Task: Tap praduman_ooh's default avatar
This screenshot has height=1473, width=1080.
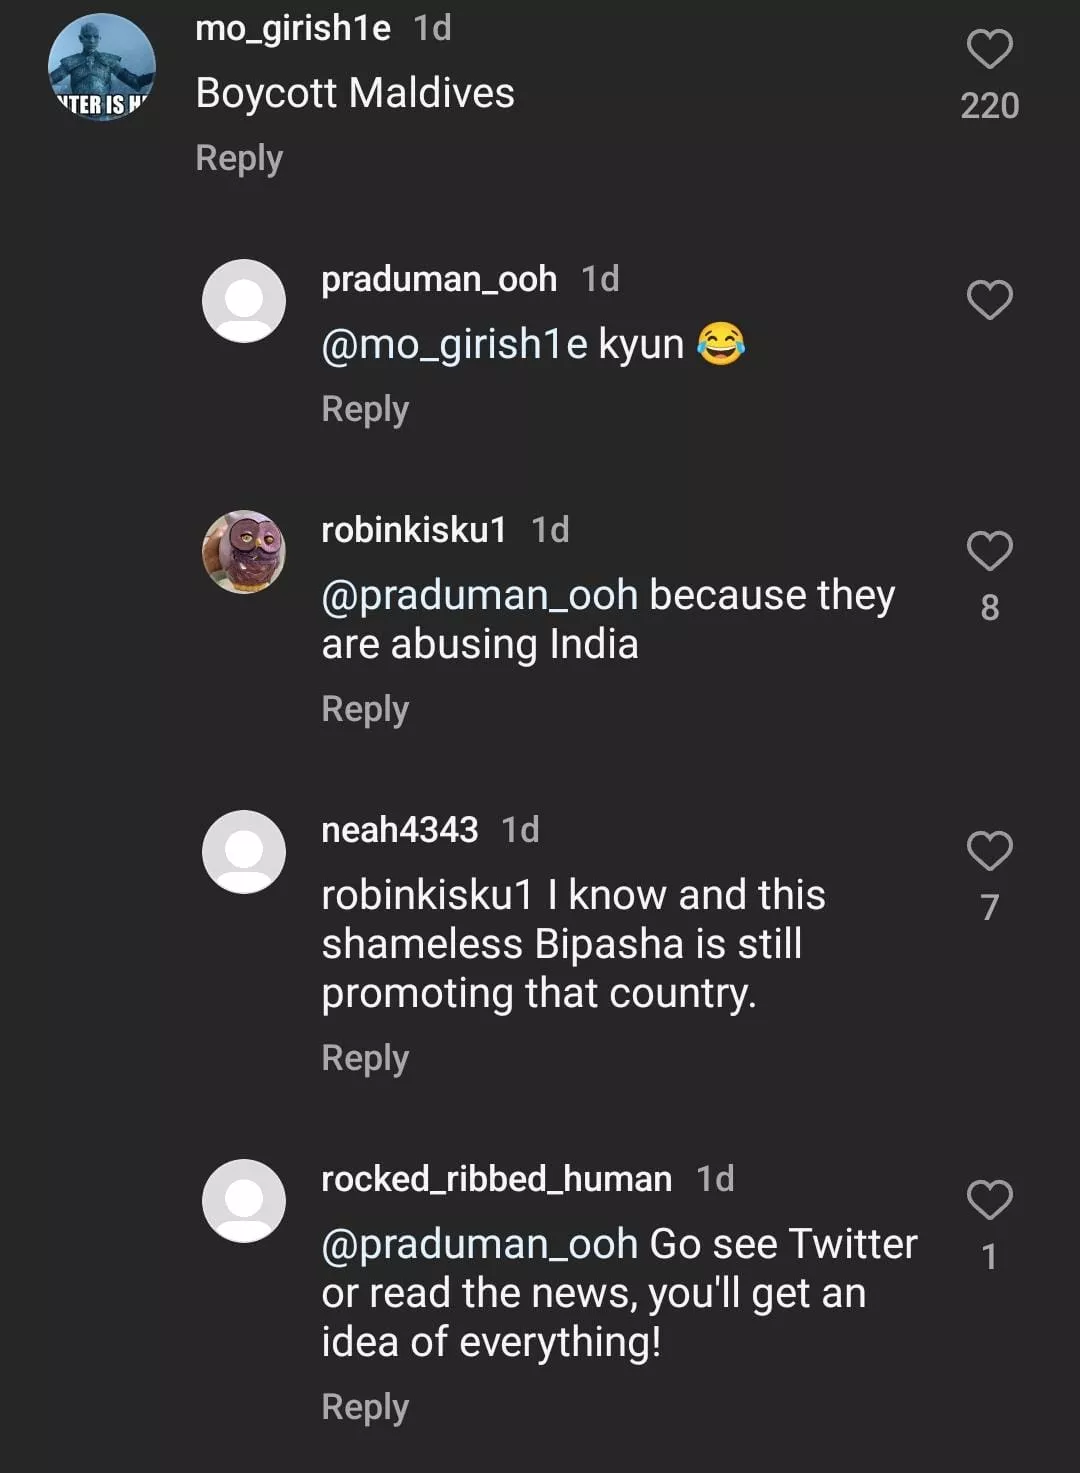Action: [x=244, y=301]
